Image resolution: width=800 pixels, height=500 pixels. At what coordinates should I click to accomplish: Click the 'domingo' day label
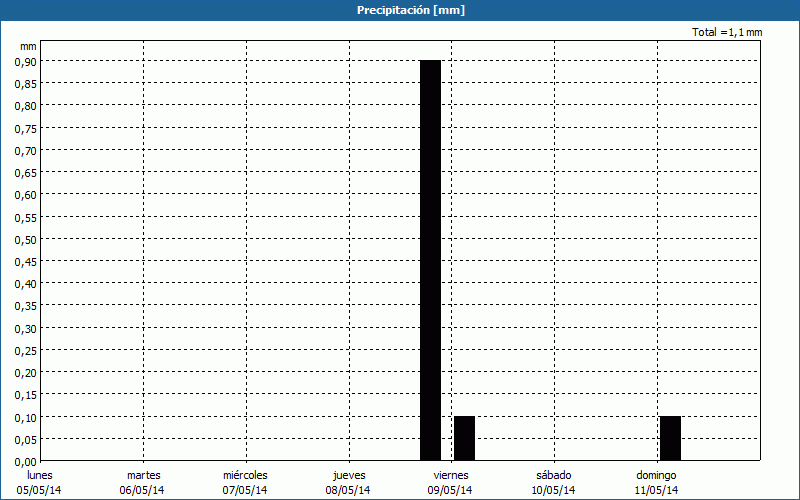tap(657, 475)
